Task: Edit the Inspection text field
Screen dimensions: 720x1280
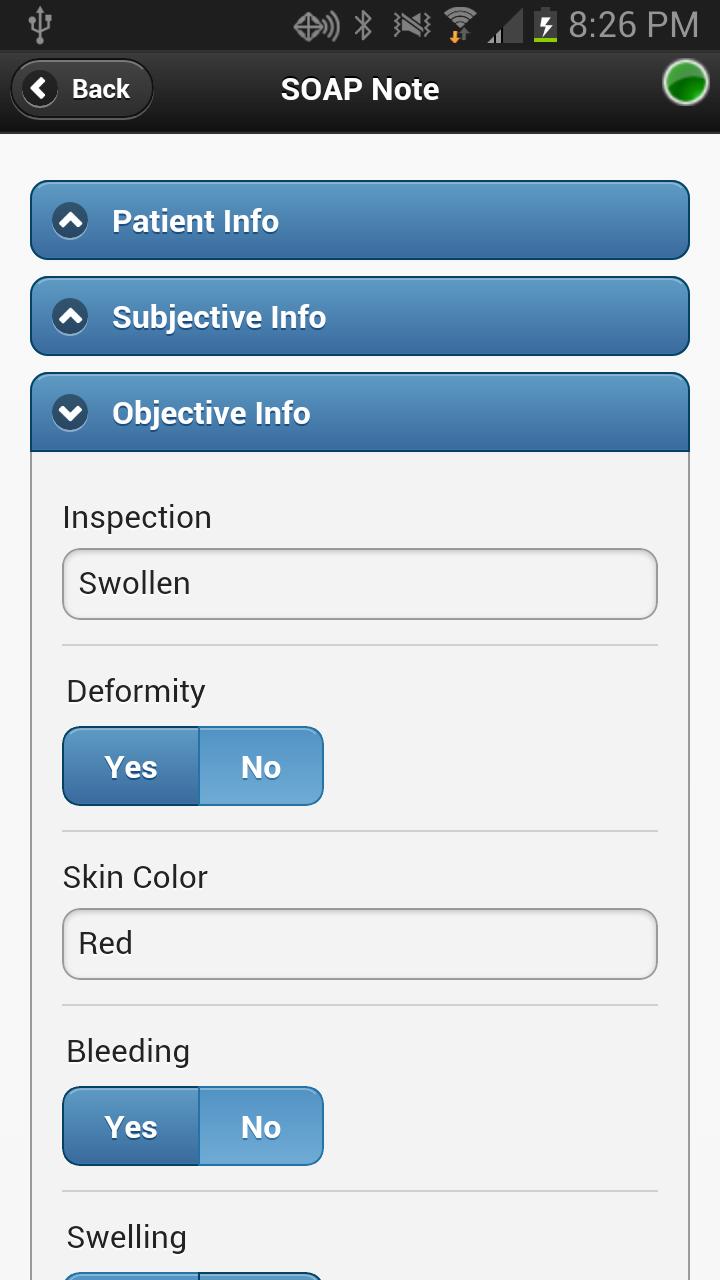Action: 360,584
